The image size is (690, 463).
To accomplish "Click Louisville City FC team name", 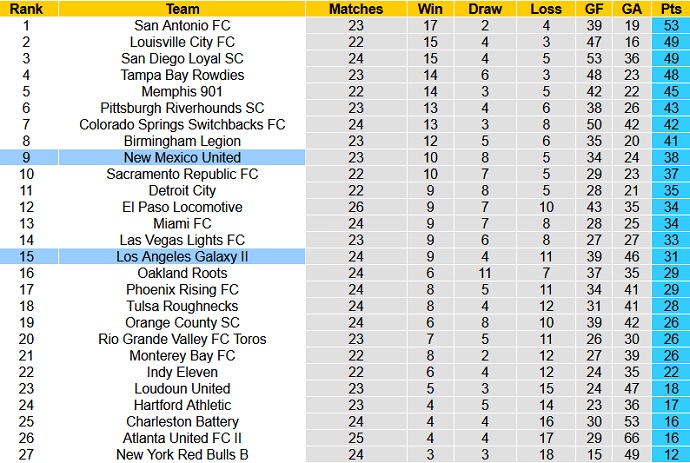I will [182, 42].
